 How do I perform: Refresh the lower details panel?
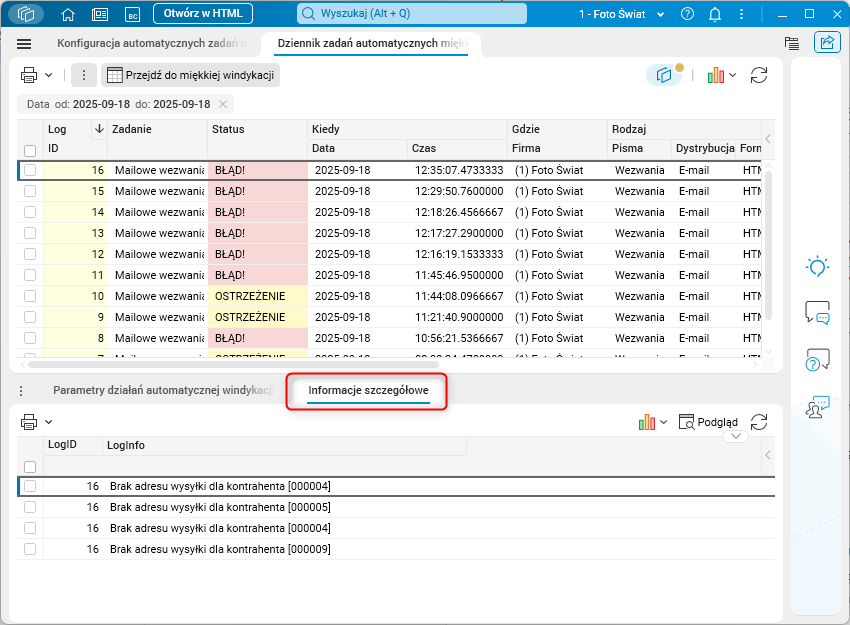tap(759, 422)
